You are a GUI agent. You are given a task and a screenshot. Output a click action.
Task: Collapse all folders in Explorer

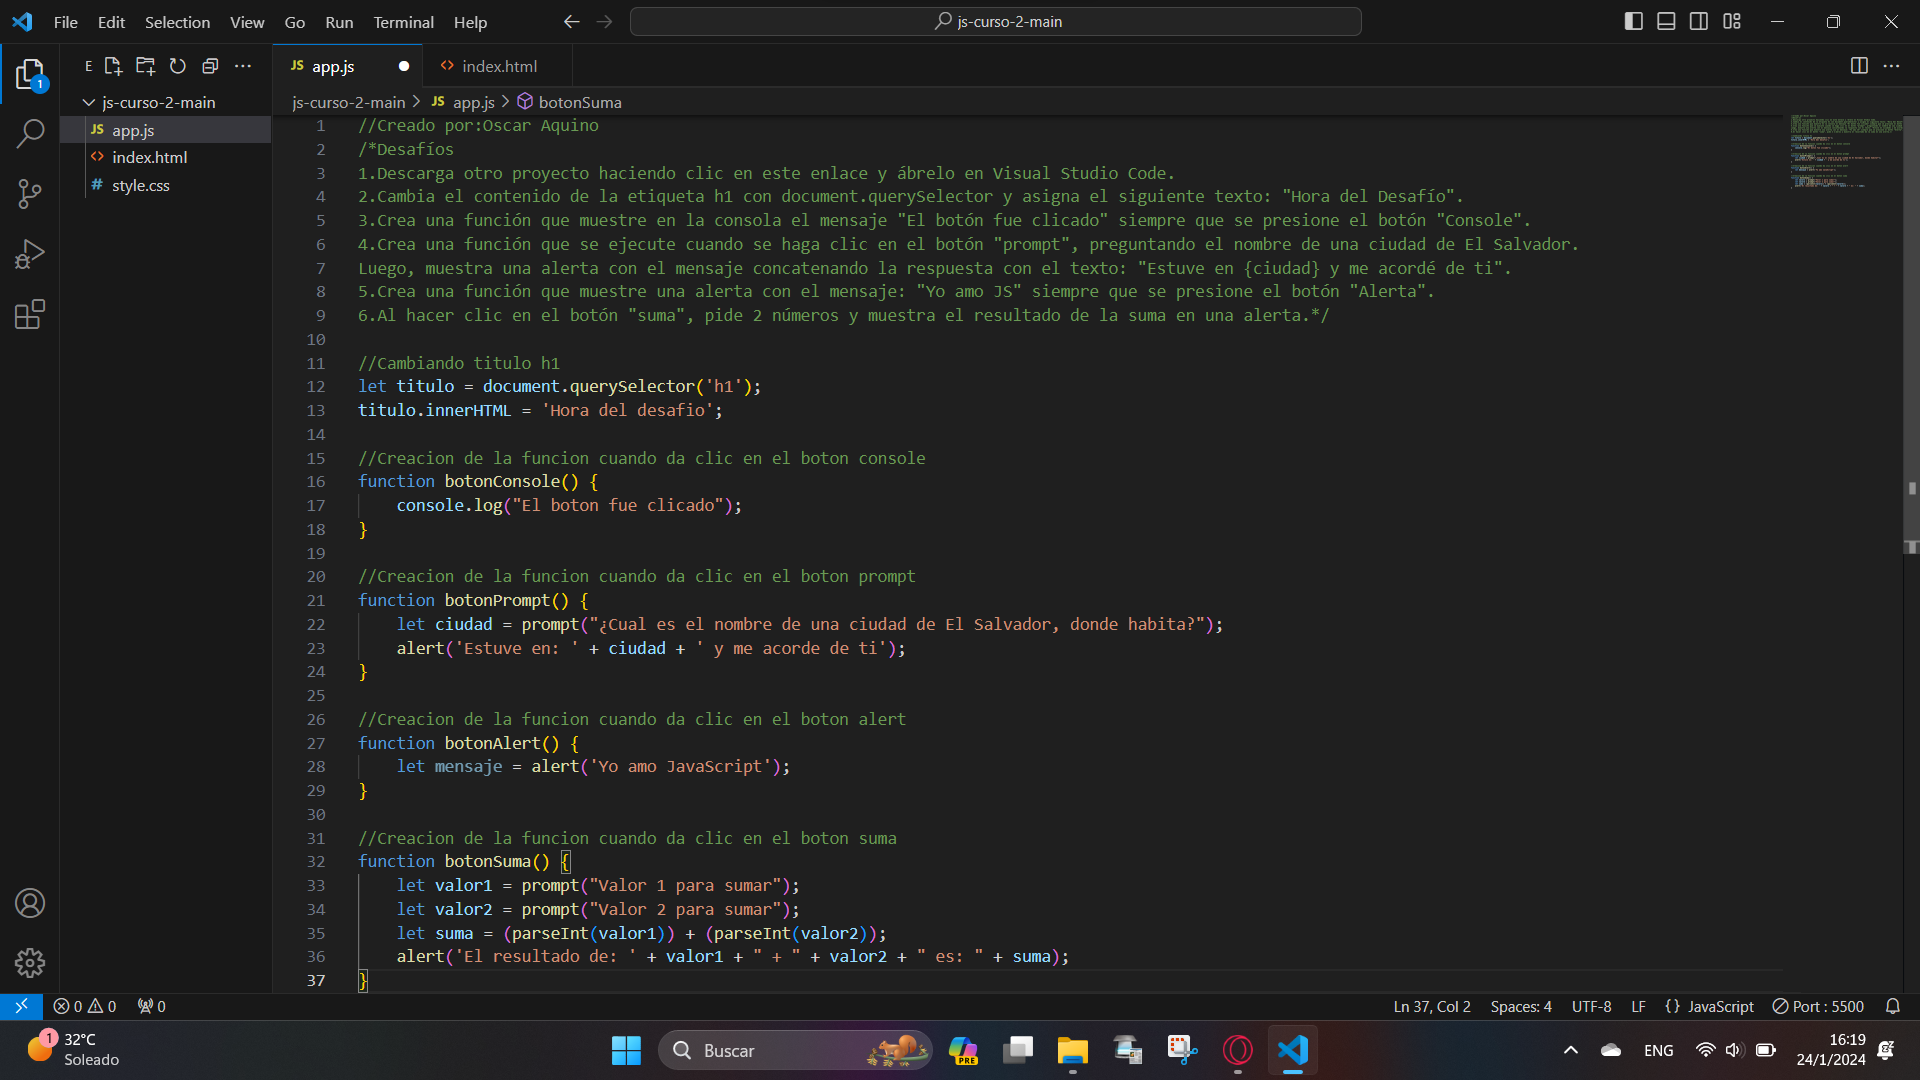point(210,66)
